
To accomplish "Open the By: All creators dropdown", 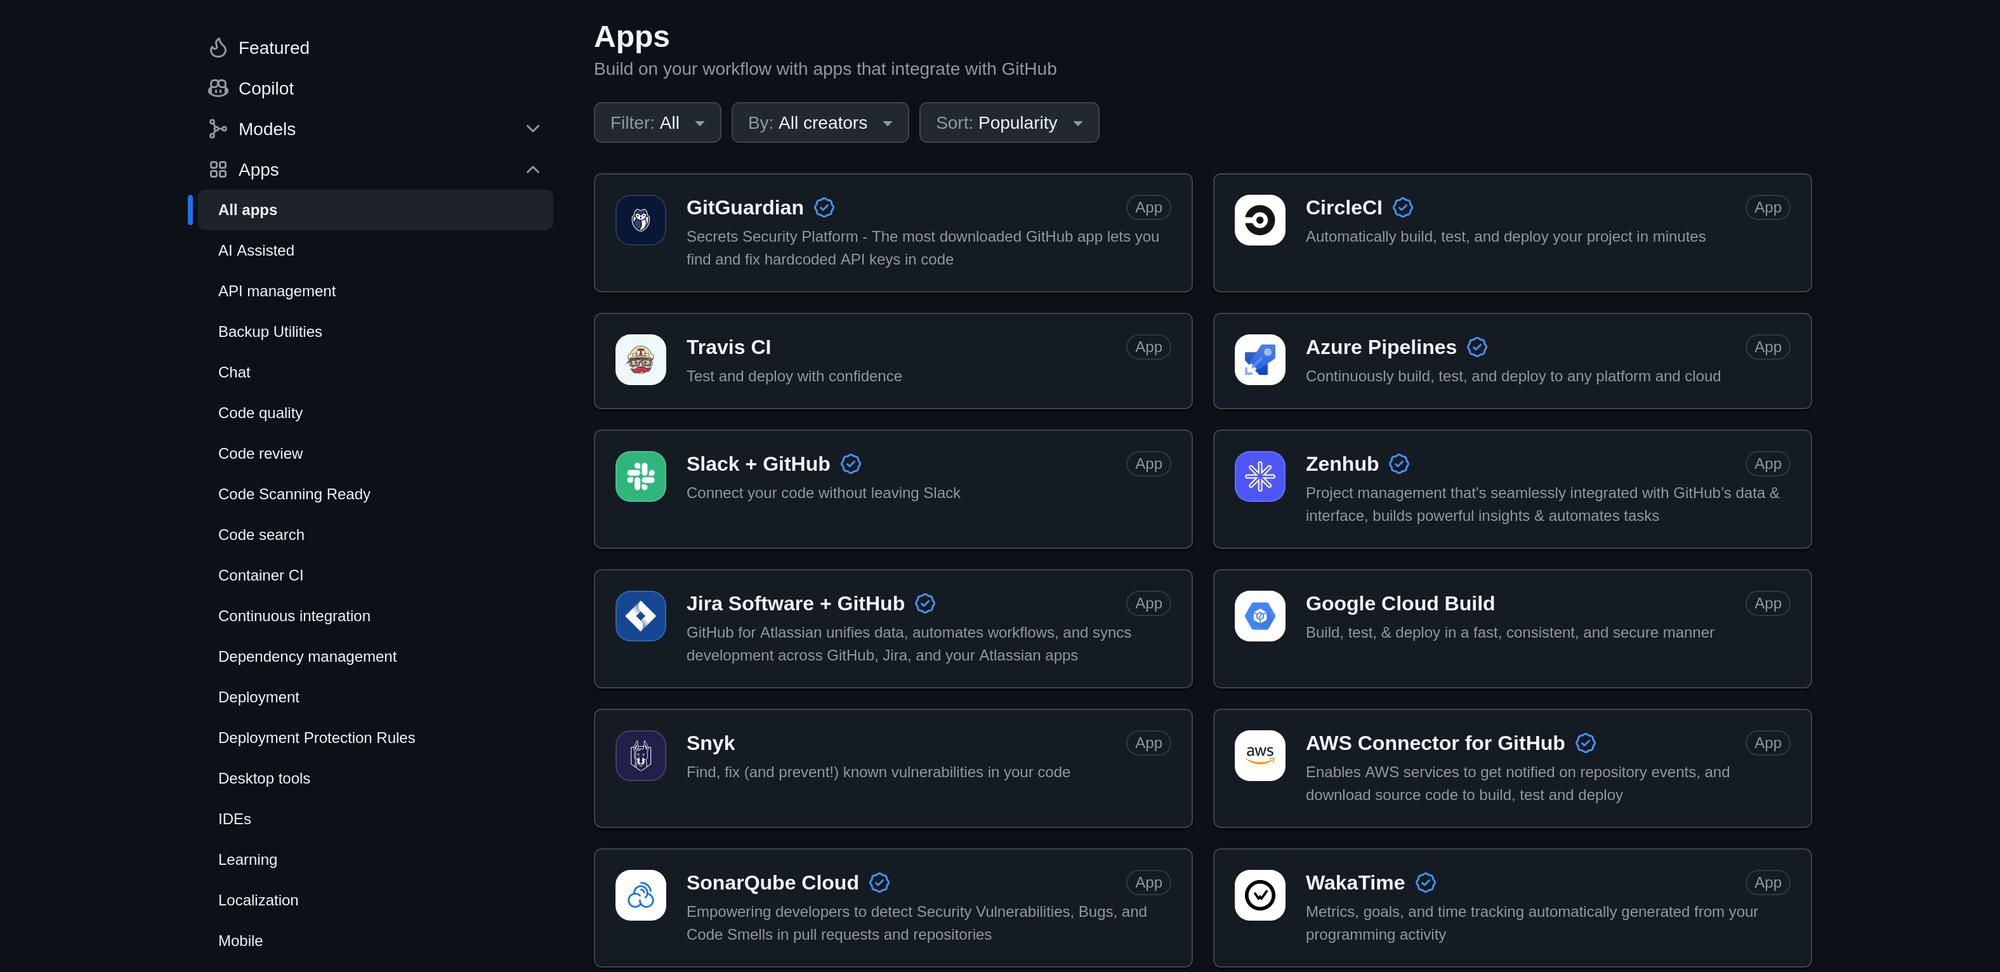I will click(820, 123).
